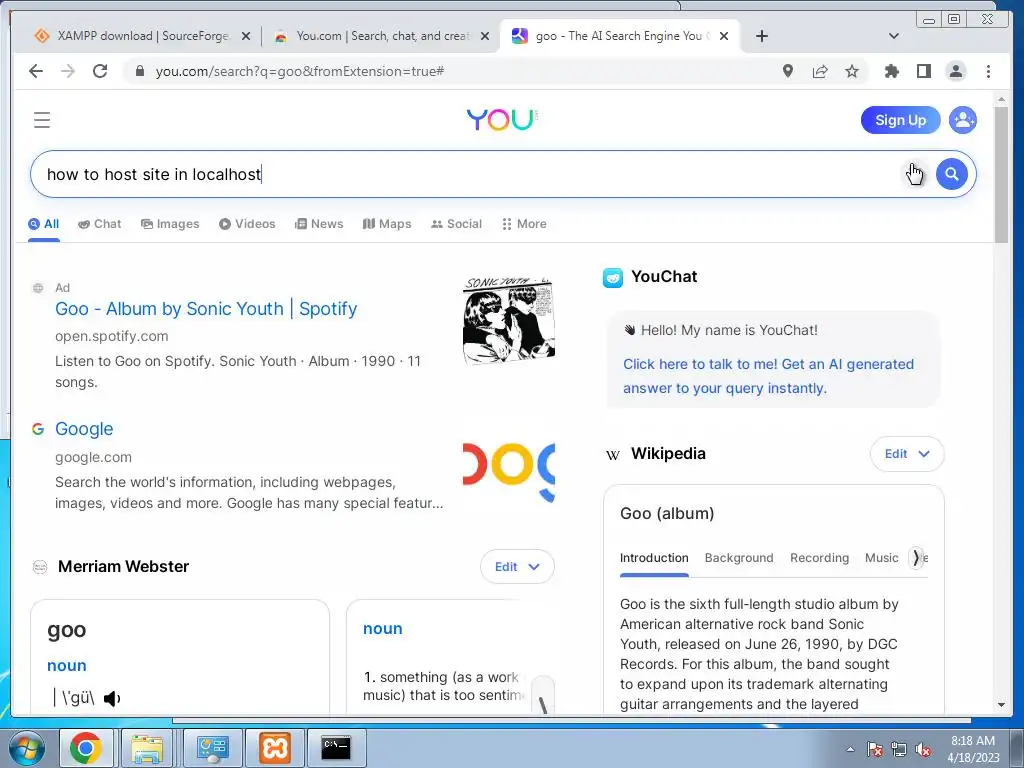Click the Action Center flag tray icon
The image size is (1024, 768).
(x=874, y=749)
